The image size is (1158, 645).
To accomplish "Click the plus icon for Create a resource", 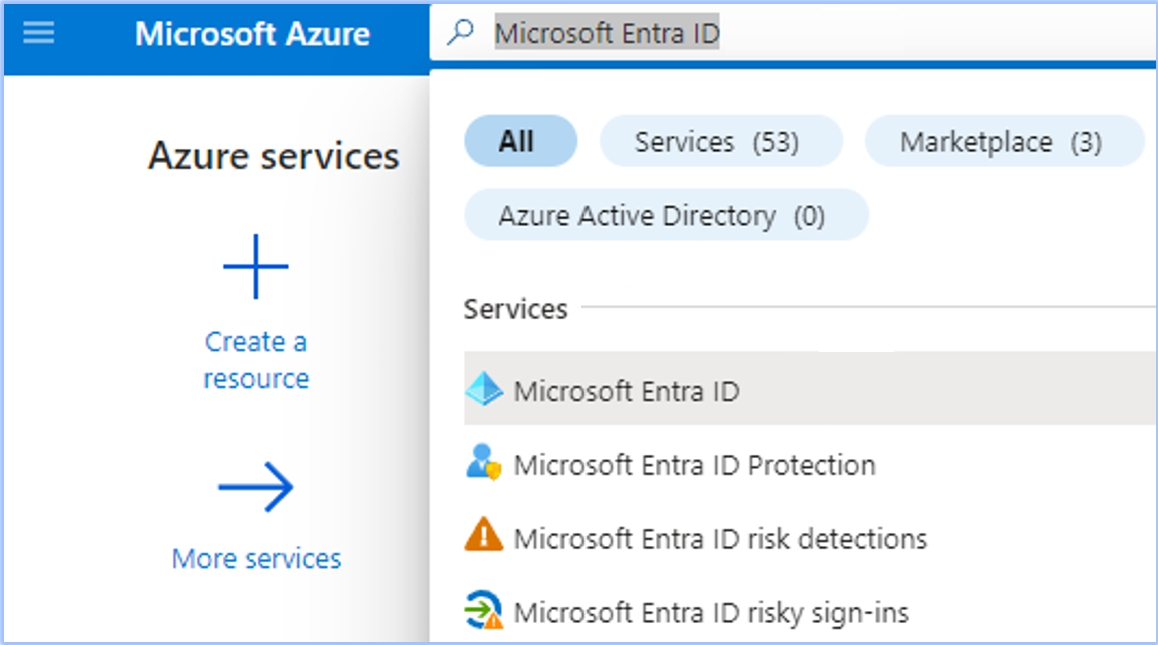I will coord(256,267).
